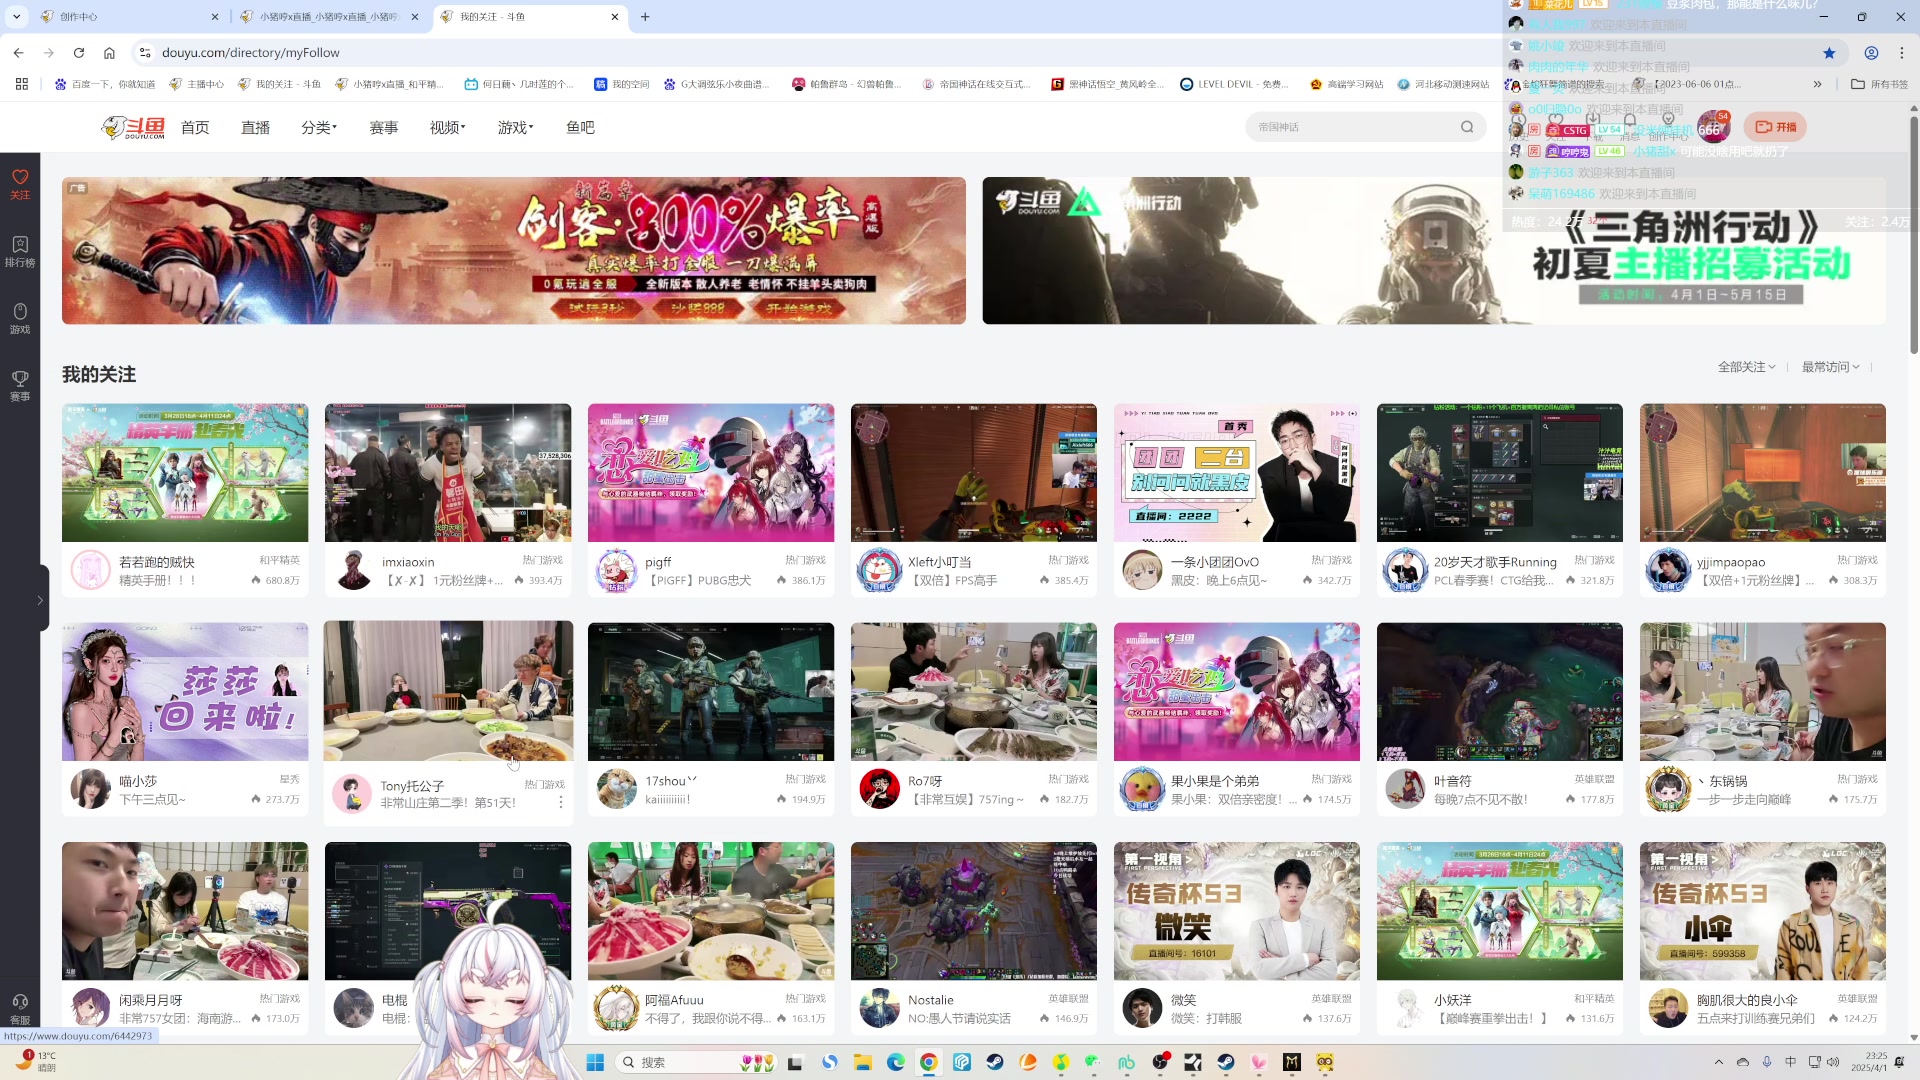Open the 全部关注 filter dropdown
Screen dimensions: 1920x1080
(x=1746, y=367)
